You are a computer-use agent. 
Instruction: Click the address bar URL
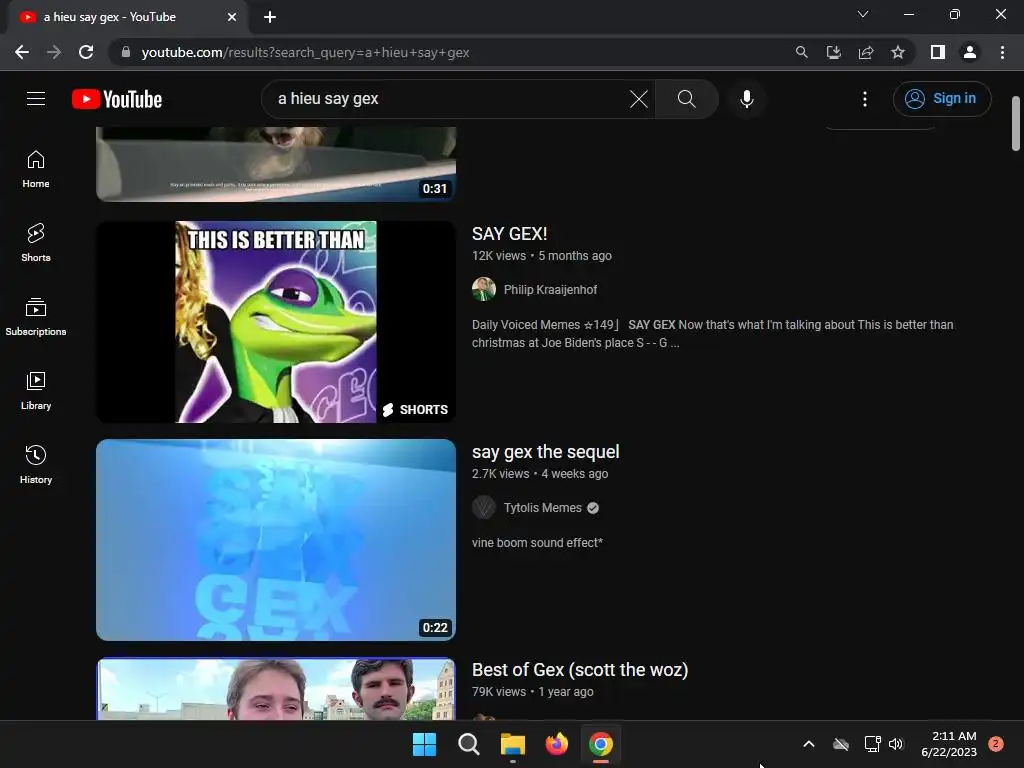point(305,52)
